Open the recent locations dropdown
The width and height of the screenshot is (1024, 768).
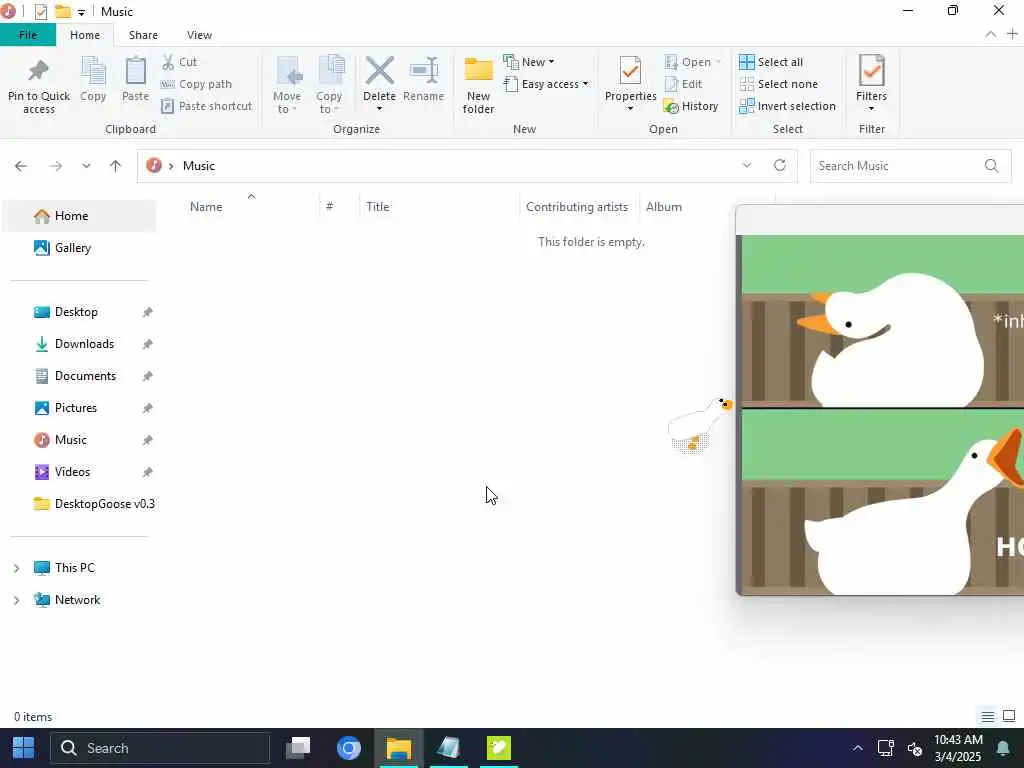click(86, 166)
